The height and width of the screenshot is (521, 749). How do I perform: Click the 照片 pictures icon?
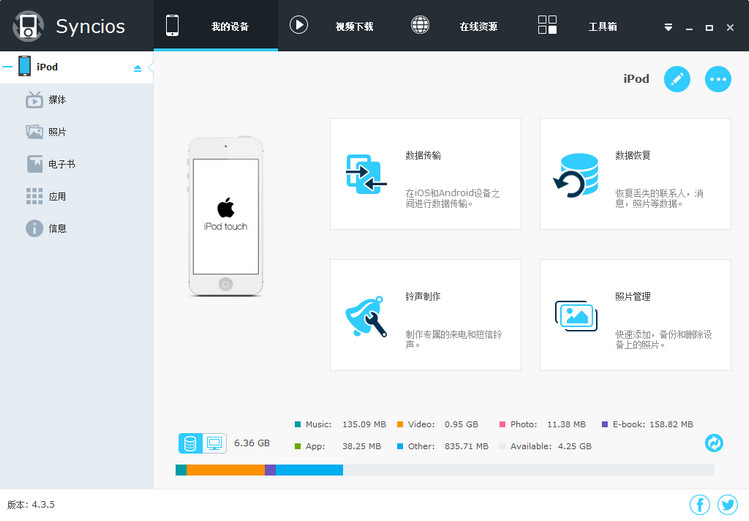point(34,132)
